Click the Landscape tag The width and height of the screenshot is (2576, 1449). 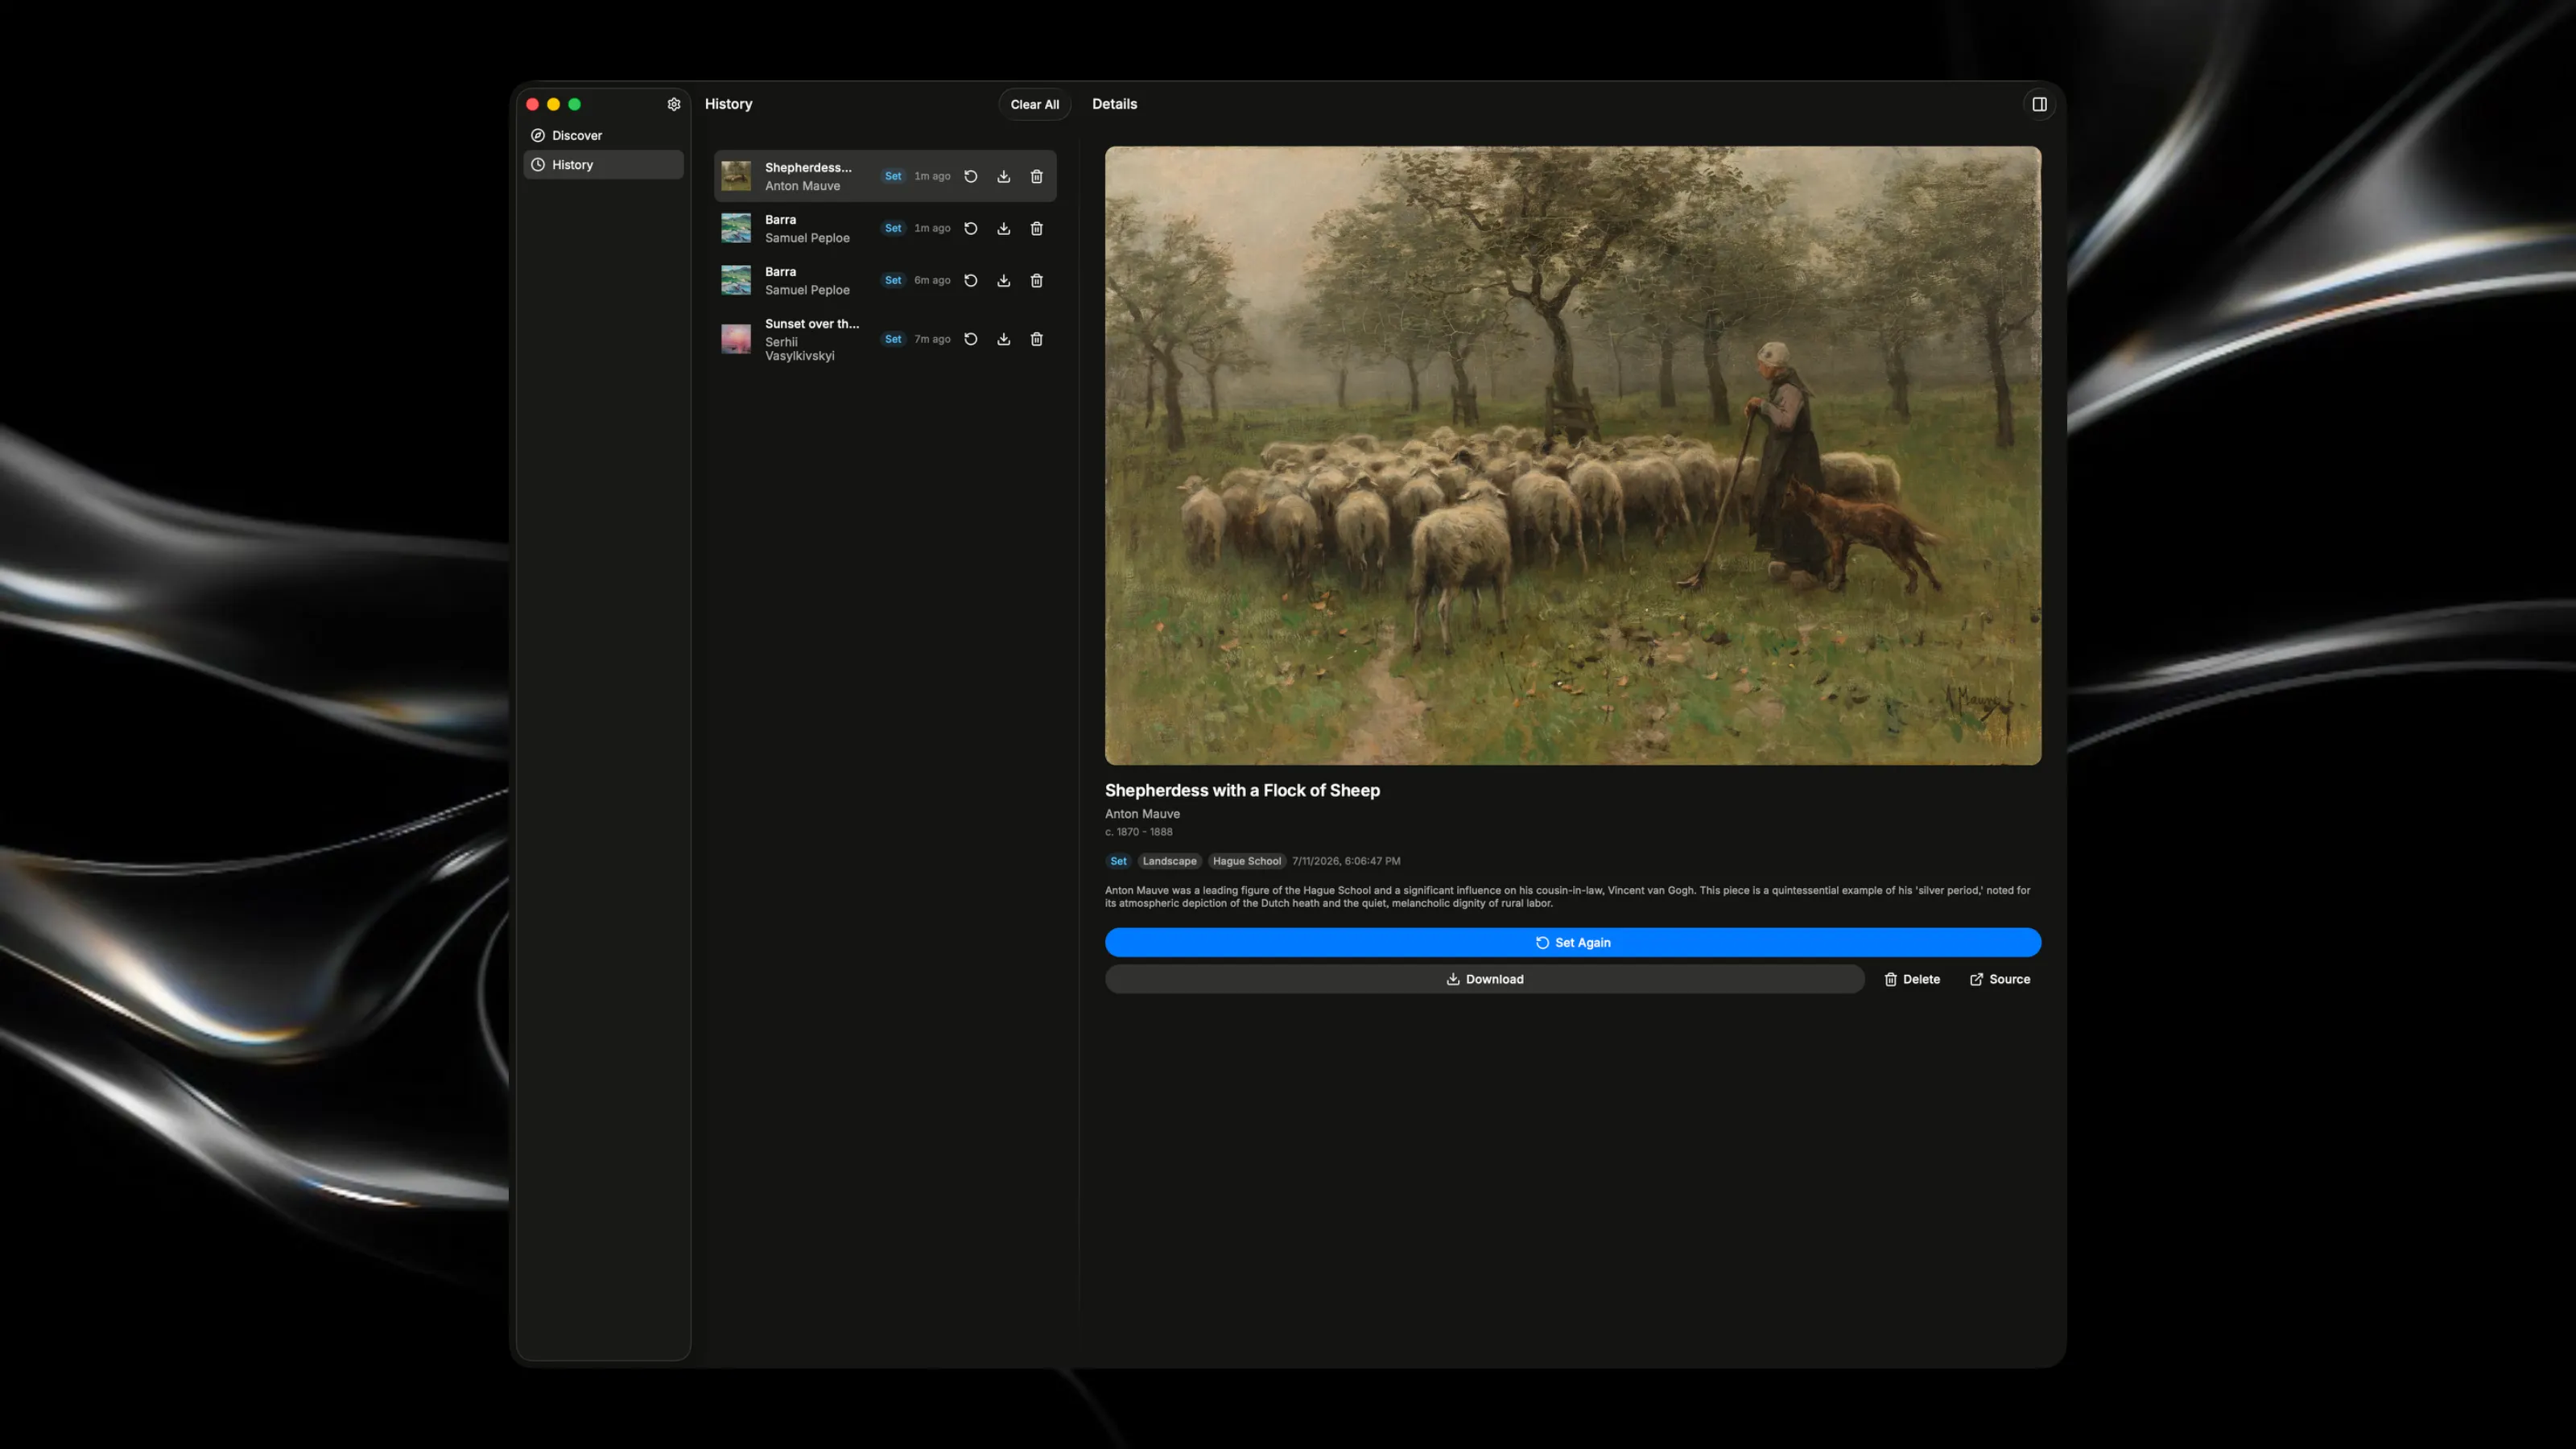[x=1169, y=861]
